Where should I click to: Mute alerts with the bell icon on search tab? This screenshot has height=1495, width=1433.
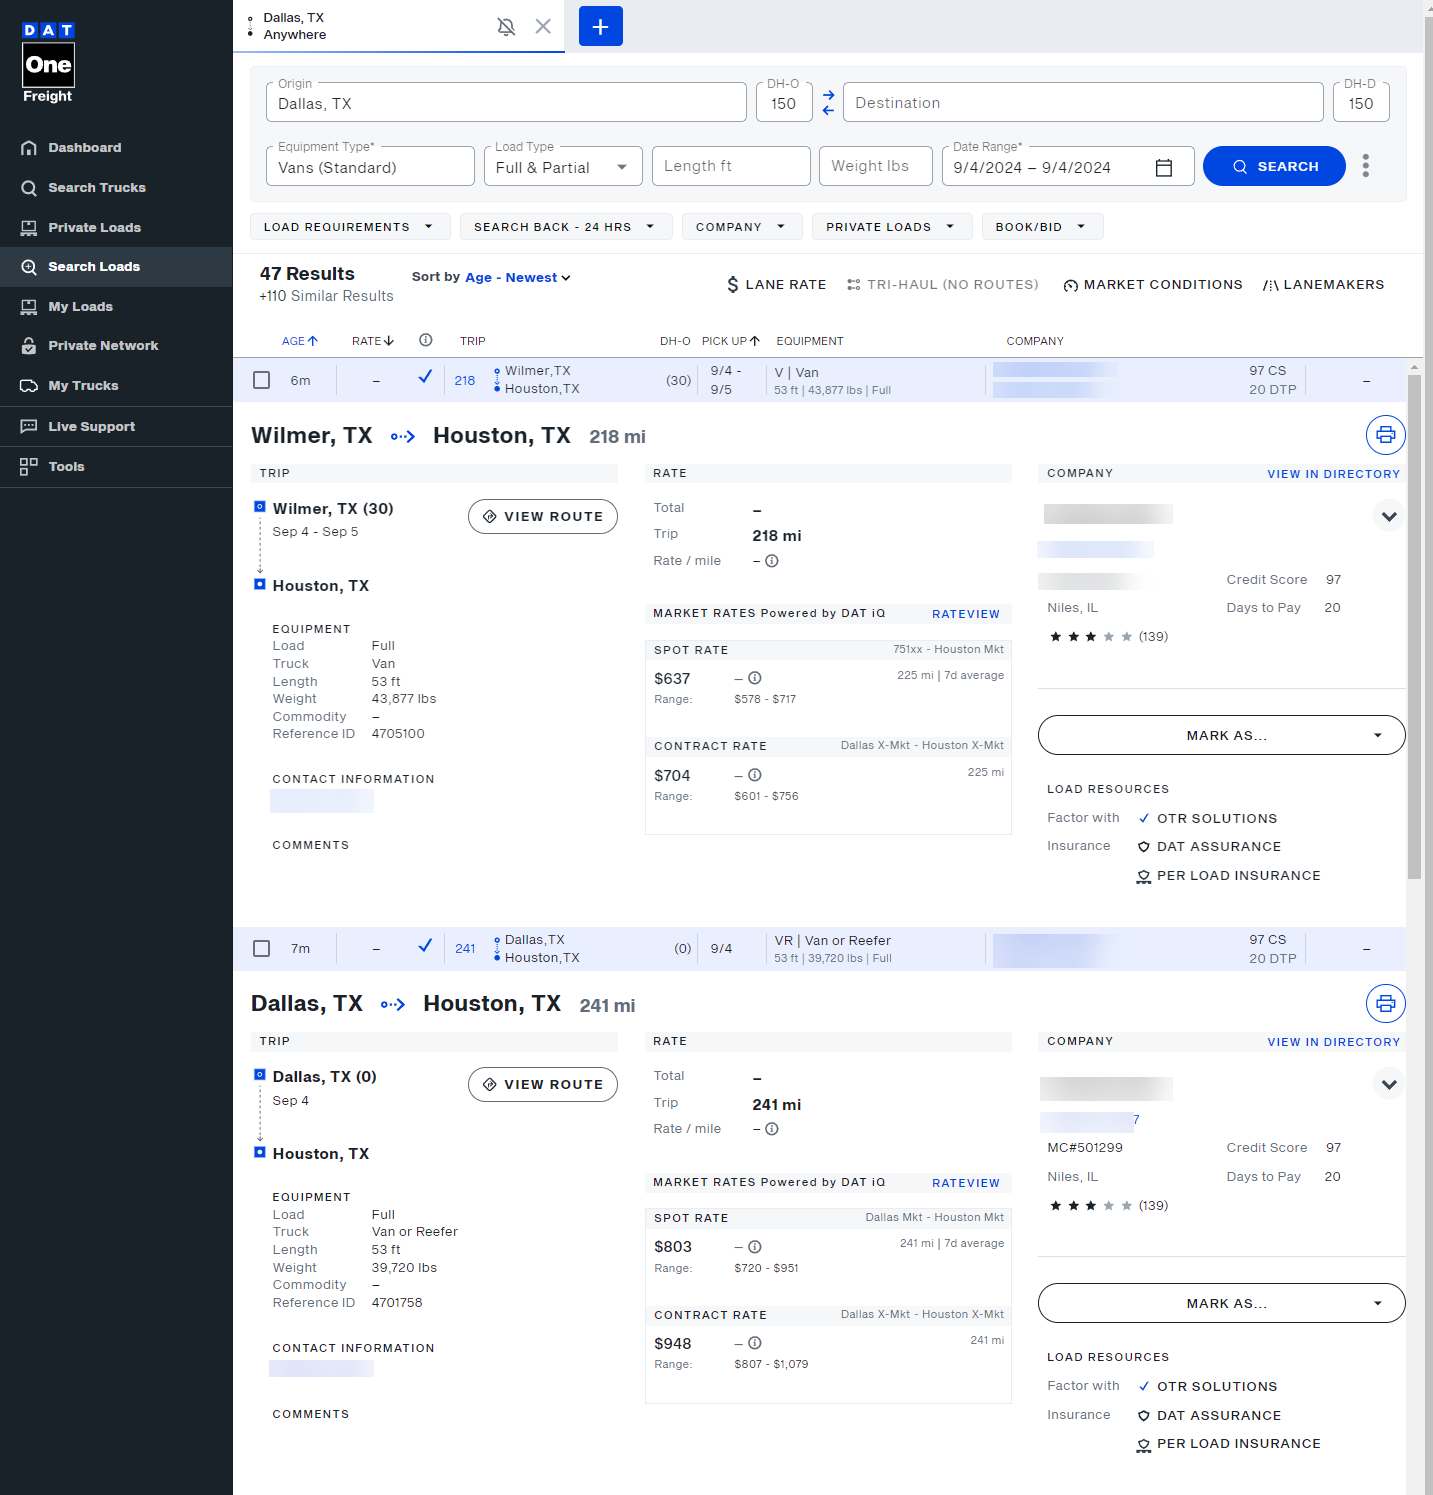(x=506, y=27)
